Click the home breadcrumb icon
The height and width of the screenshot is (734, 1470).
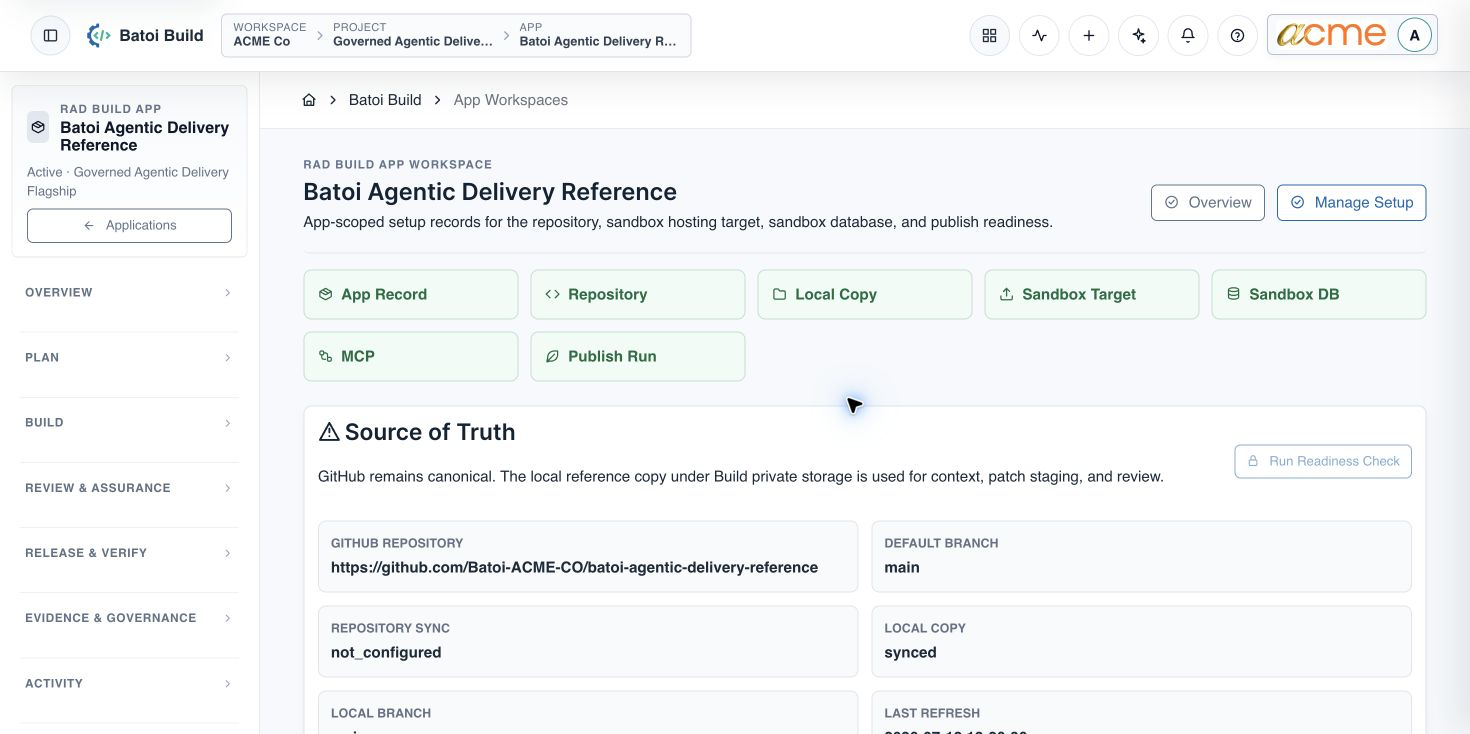tap(309, 100)
